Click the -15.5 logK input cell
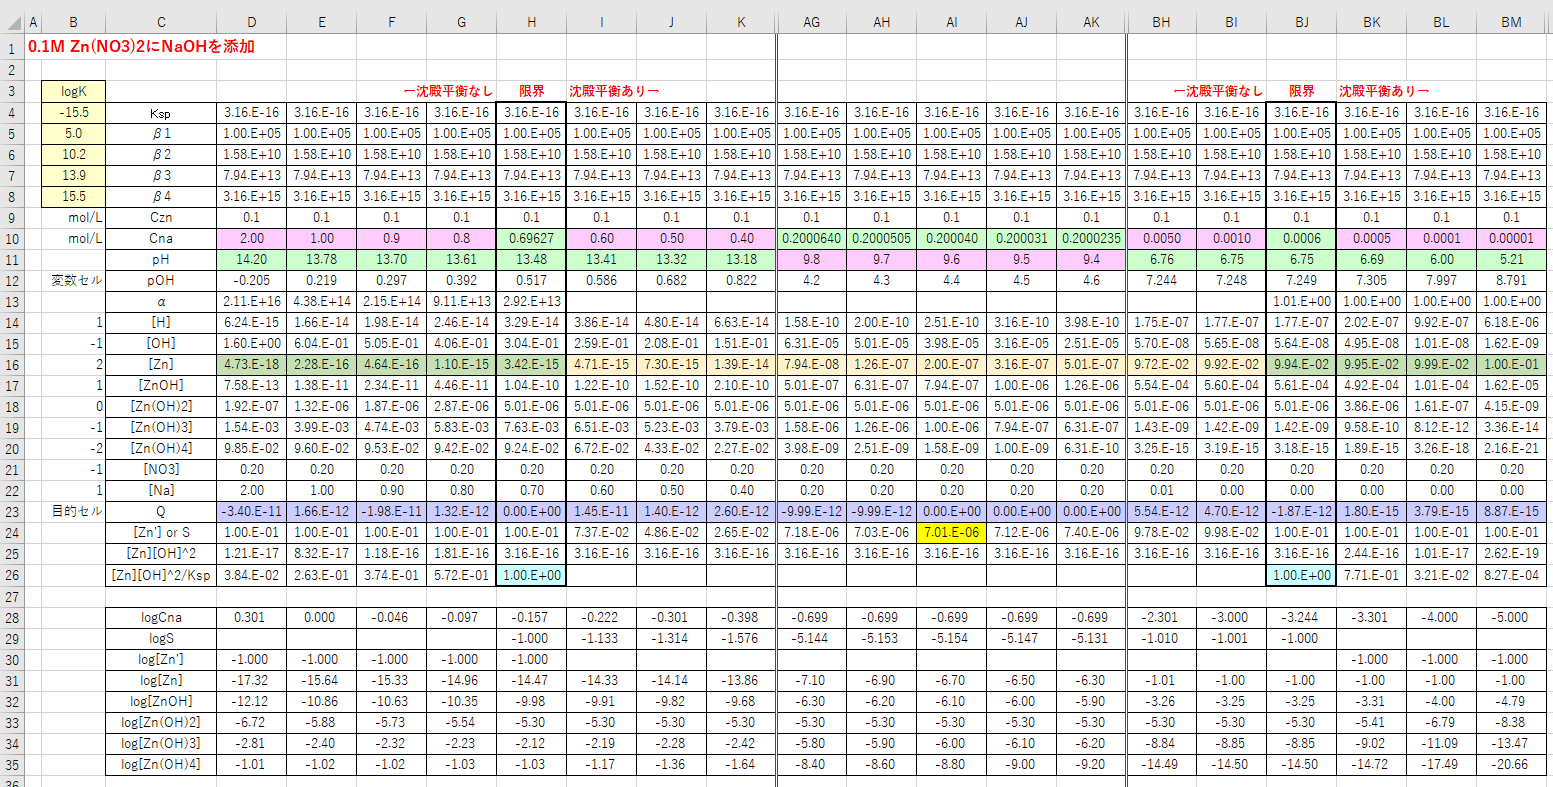Screen dimensions: 1553x787 pyautogui.click(x=74, y=112)
